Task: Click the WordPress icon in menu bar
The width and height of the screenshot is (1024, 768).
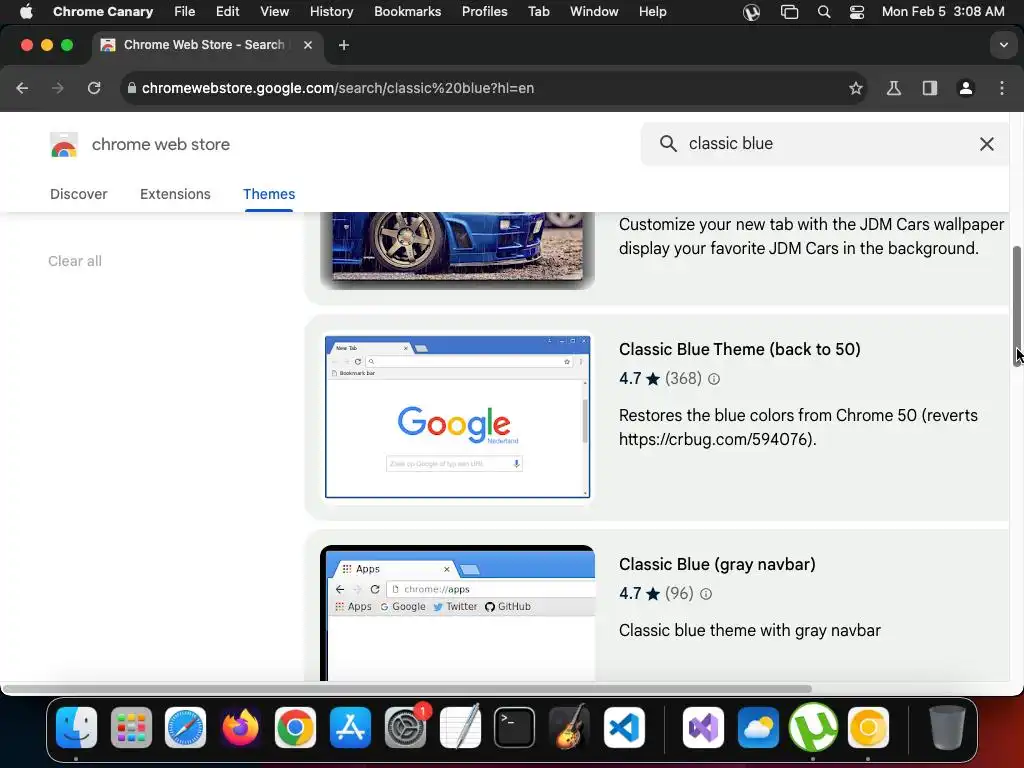Action: [x=751, y=12]
